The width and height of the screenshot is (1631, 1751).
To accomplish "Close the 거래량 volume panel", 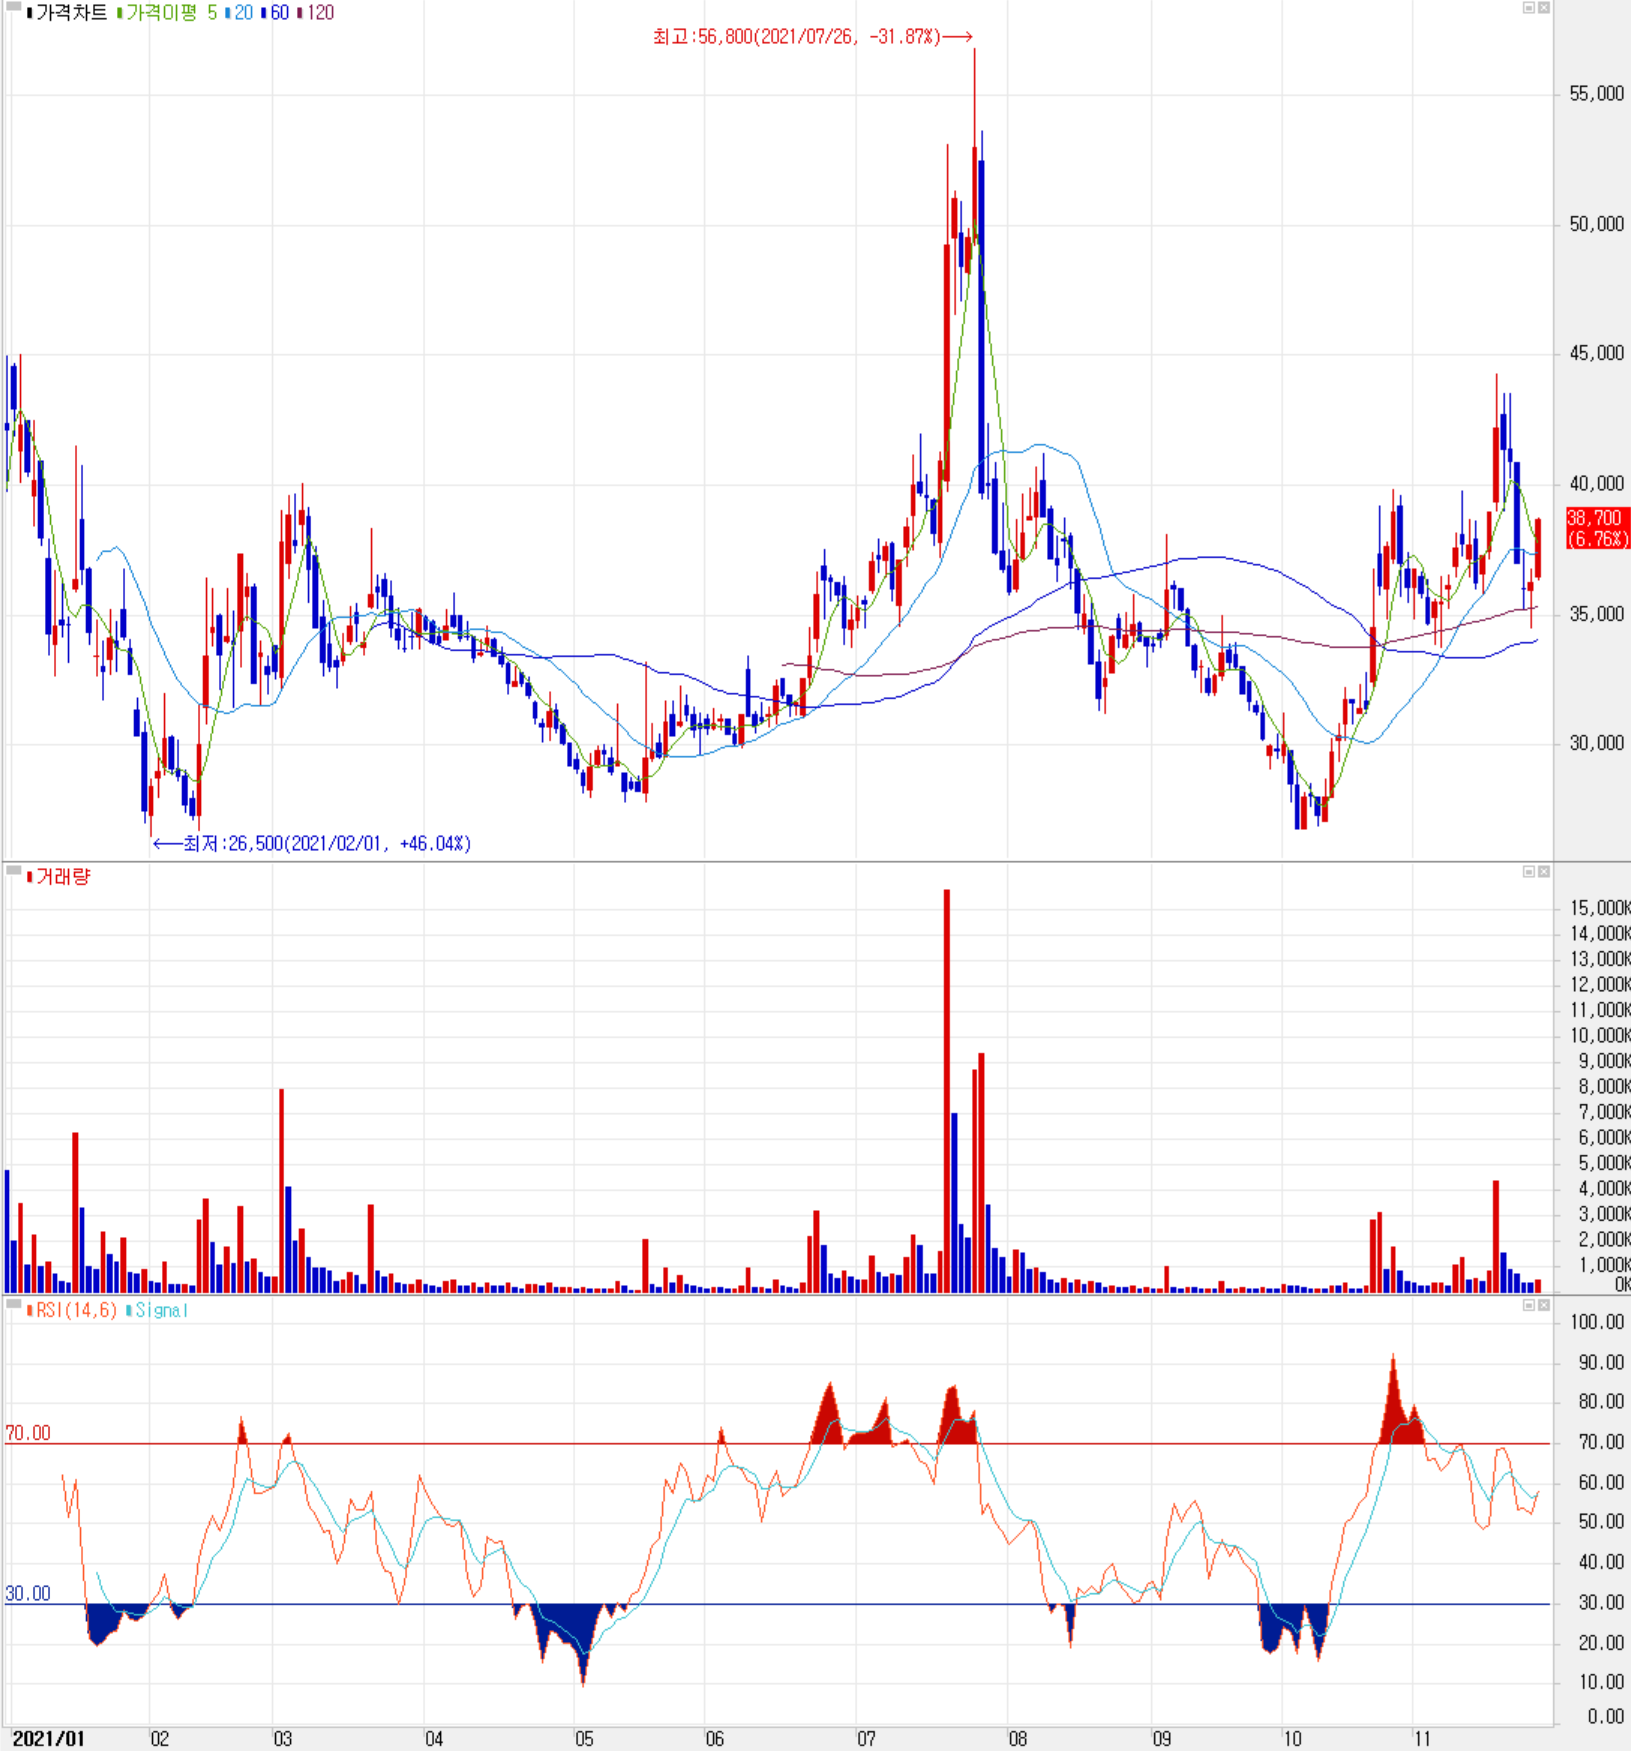I will pyautogui.click(x=1544, y=872).
